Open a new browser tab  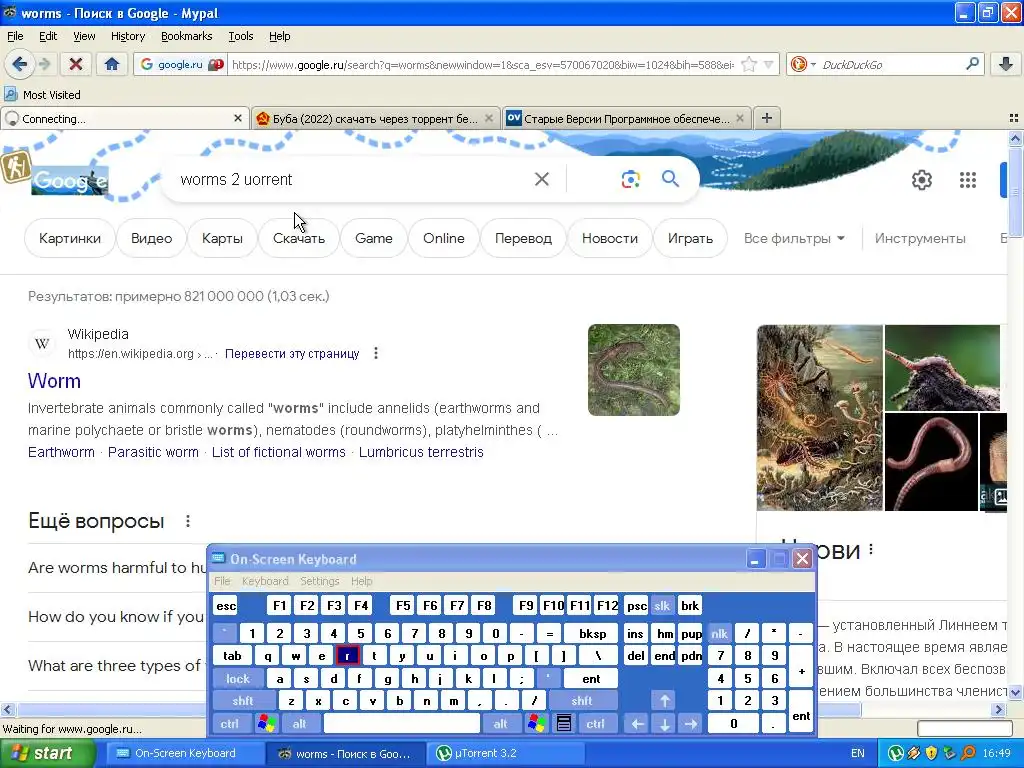point(767,118)
